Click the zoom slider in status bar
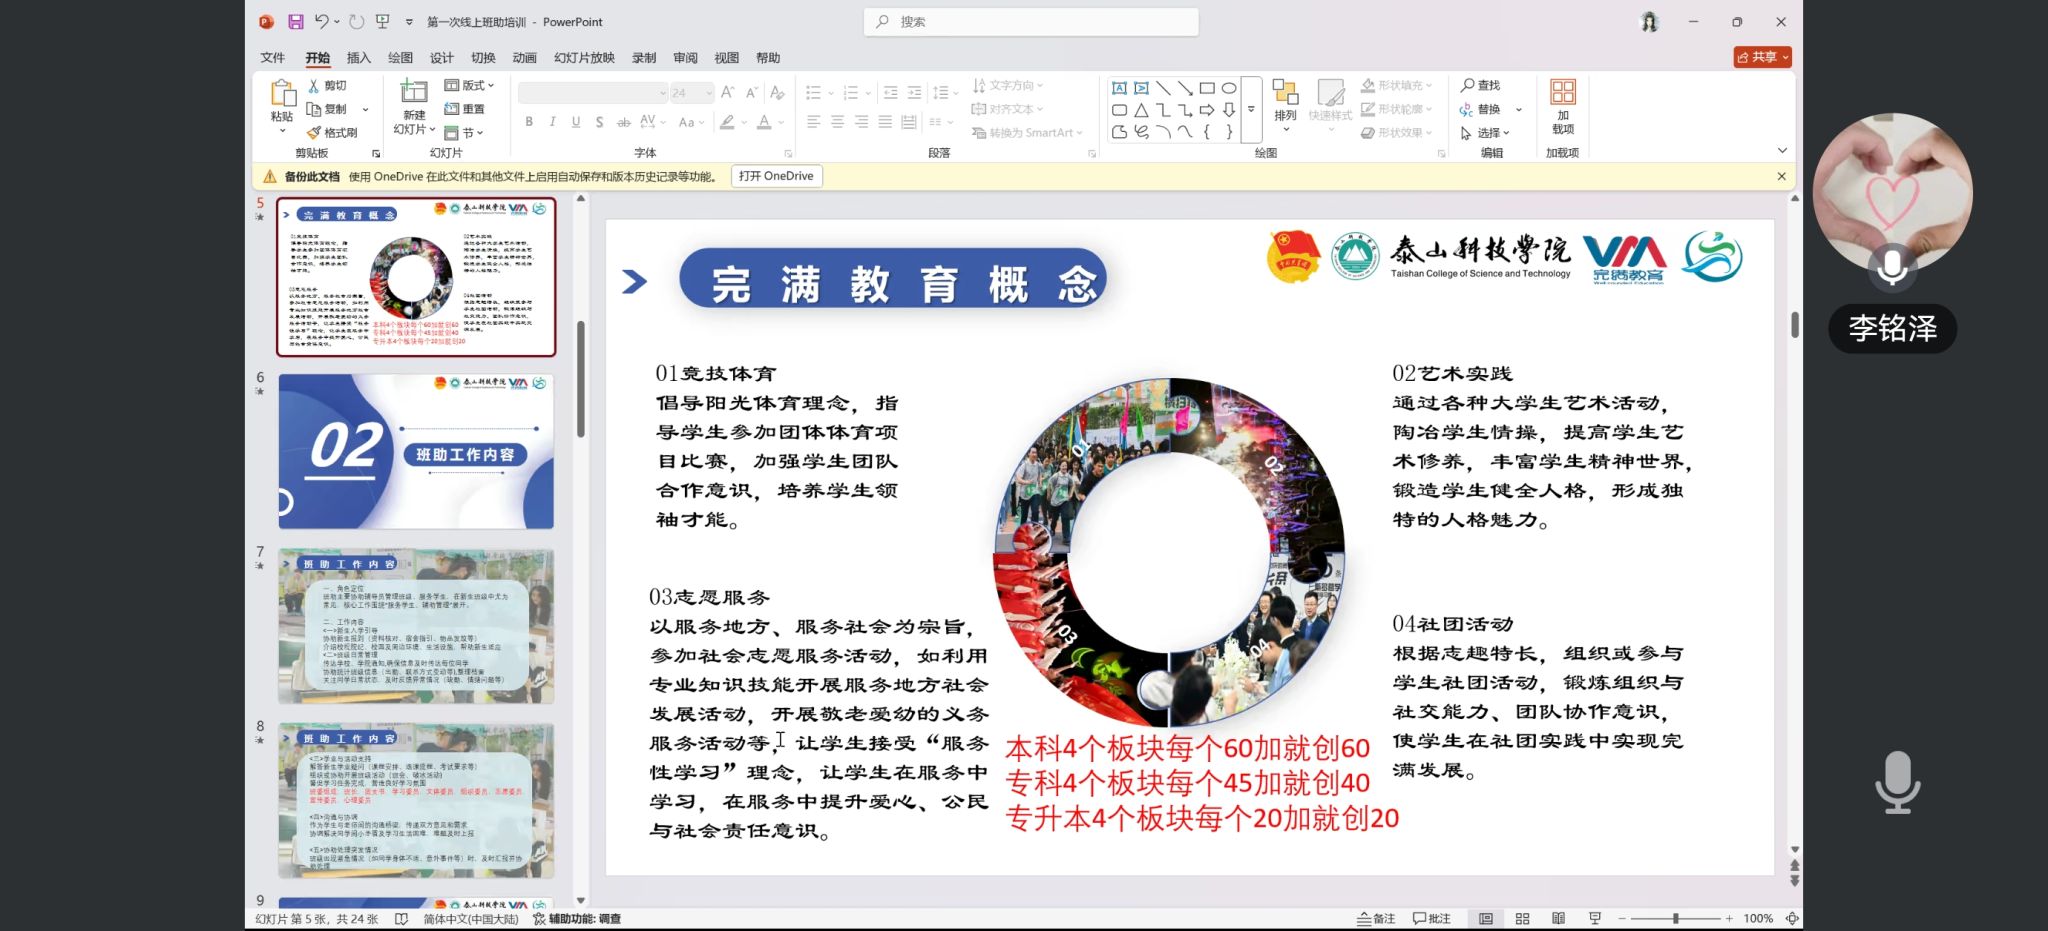 click(1675, 918)
